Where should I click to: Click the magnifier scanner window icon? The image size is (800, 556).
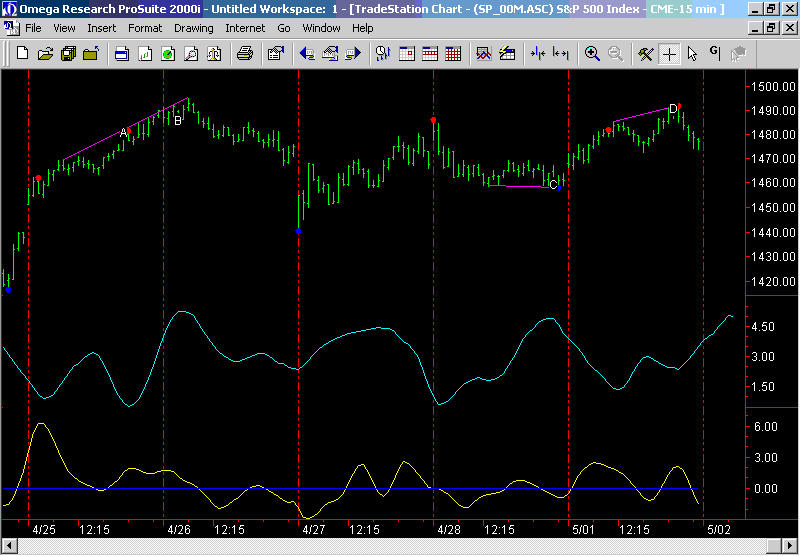tap(191, 53)
